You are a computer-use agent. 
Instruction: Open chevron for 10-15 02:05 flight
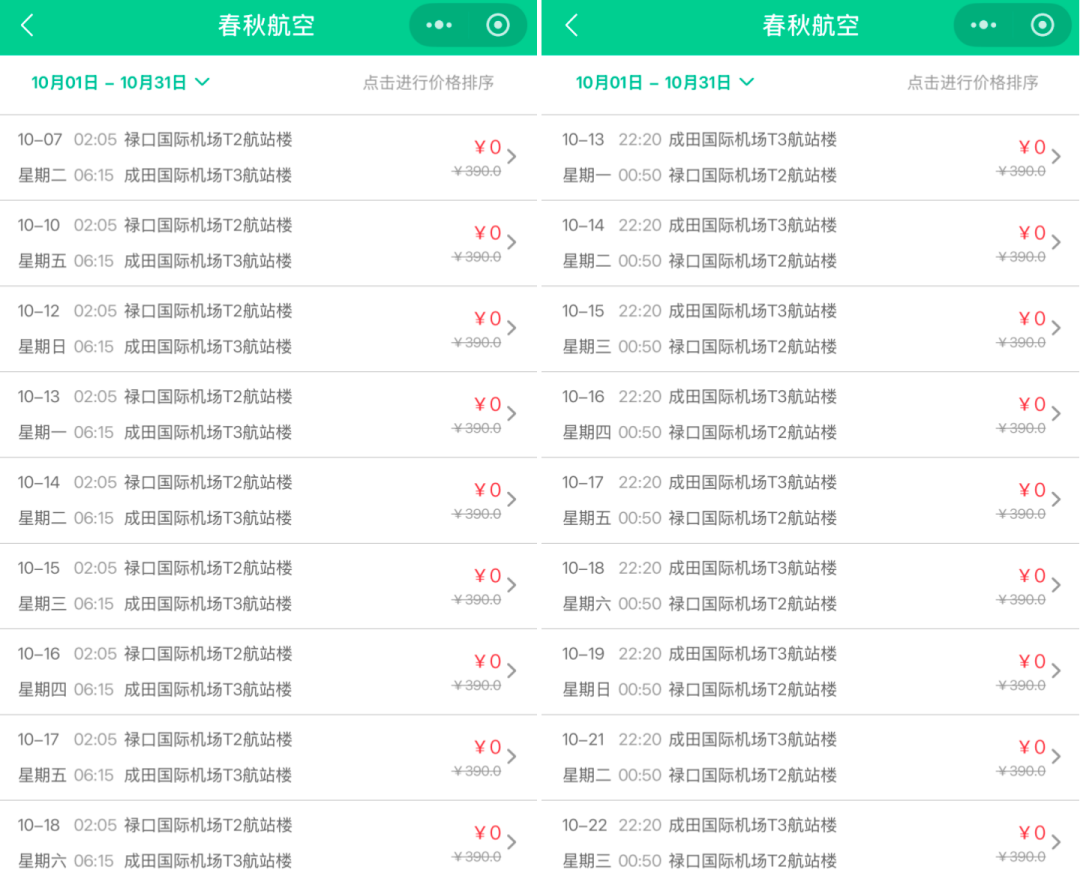tap(512, 585)
